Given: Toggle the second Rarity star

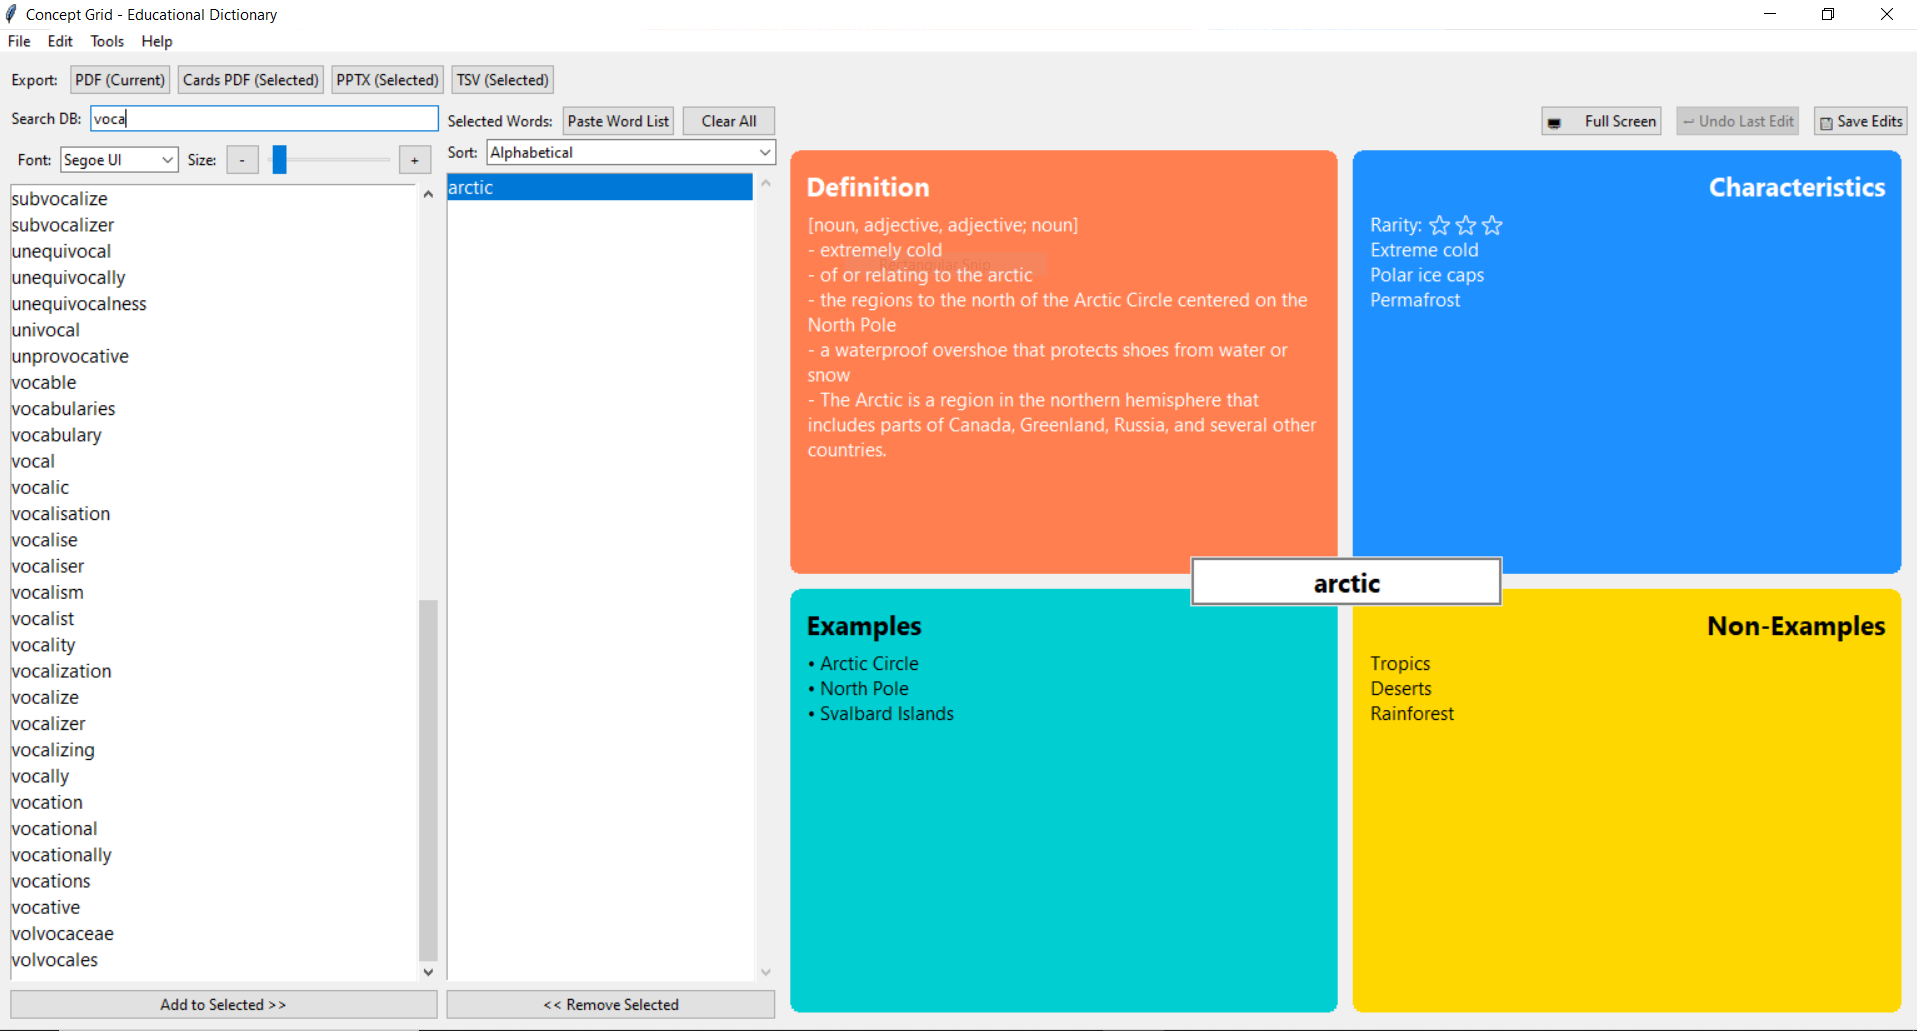Looking at the screenshot, I should coord(1466,225).
